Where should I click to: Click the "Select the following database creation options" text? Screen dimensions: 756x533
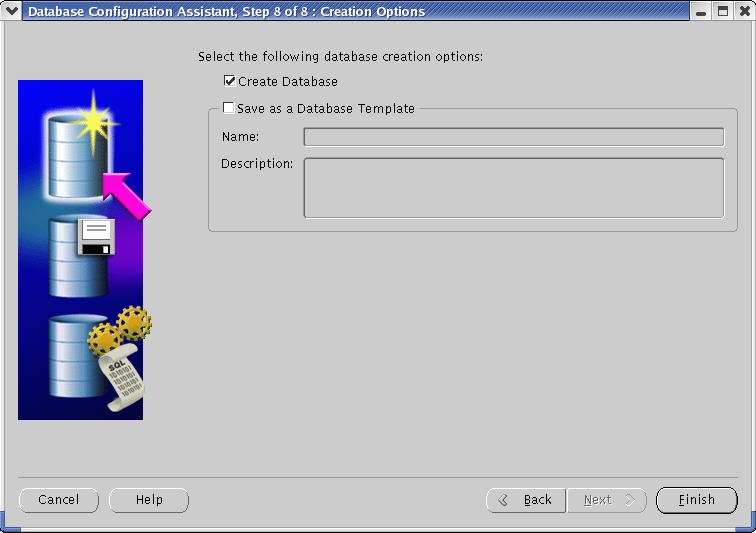point(340,57)
